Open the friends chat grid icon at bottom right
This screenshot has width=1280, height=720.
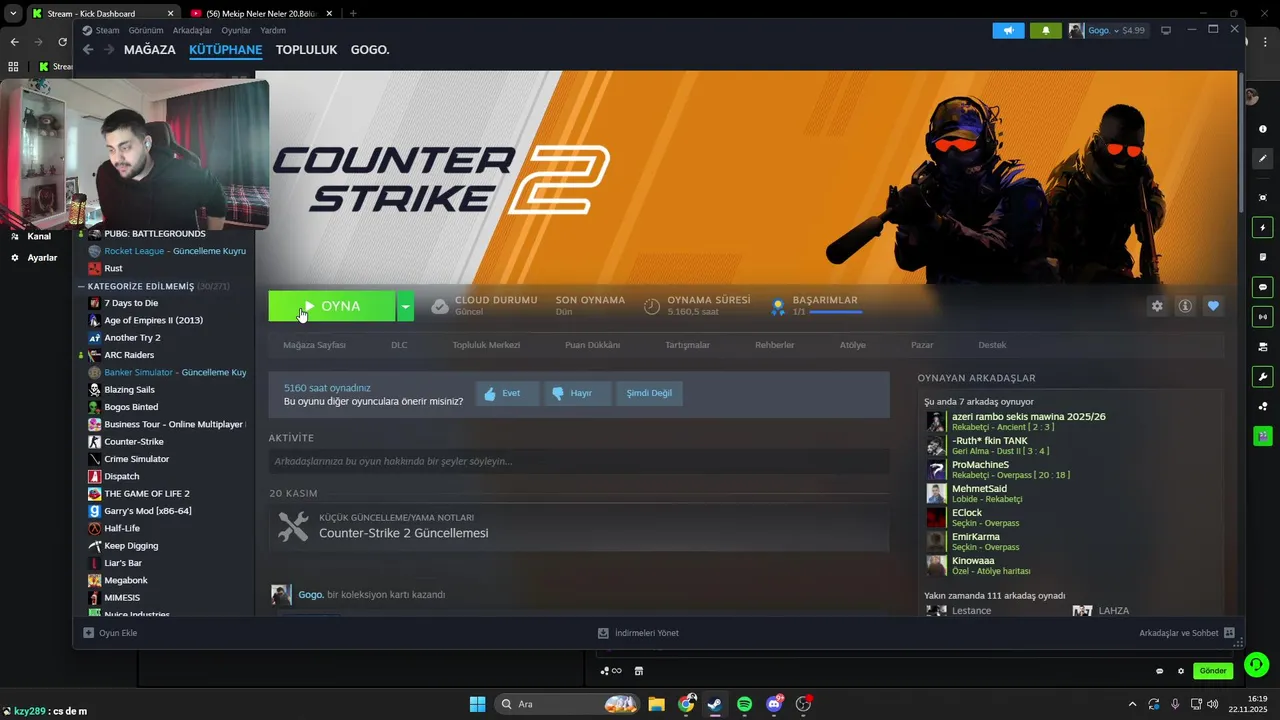point(1229,633)
